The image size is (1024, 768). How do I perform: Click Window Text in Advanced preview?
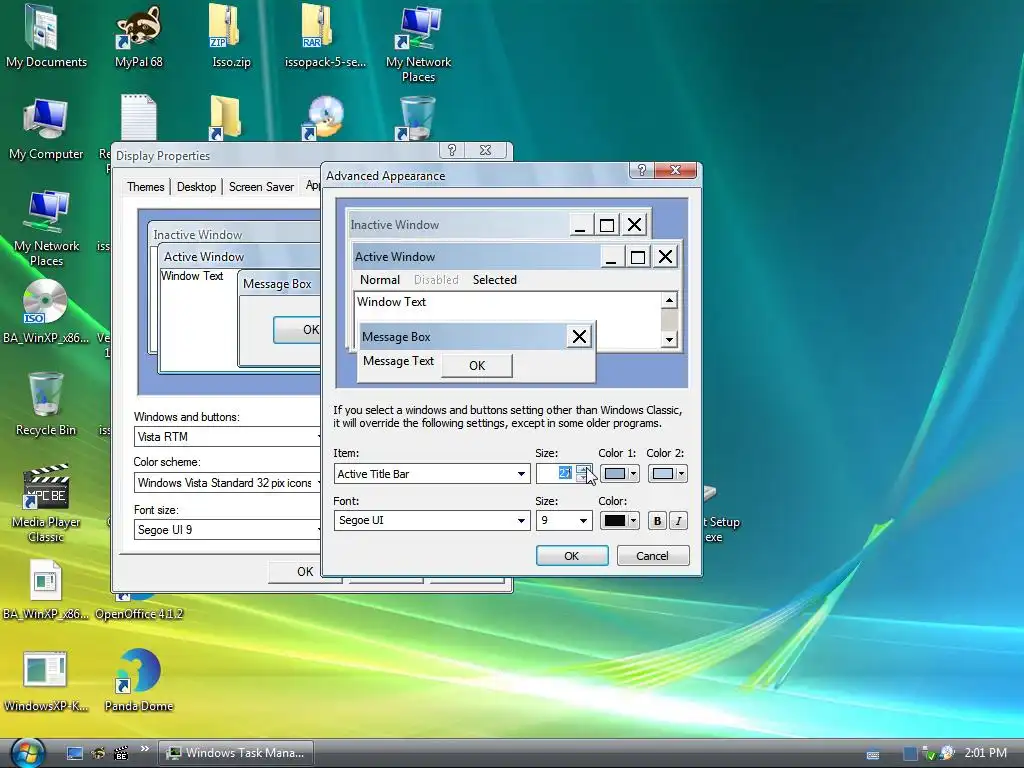pyautogui.click(x=391, y=302)
